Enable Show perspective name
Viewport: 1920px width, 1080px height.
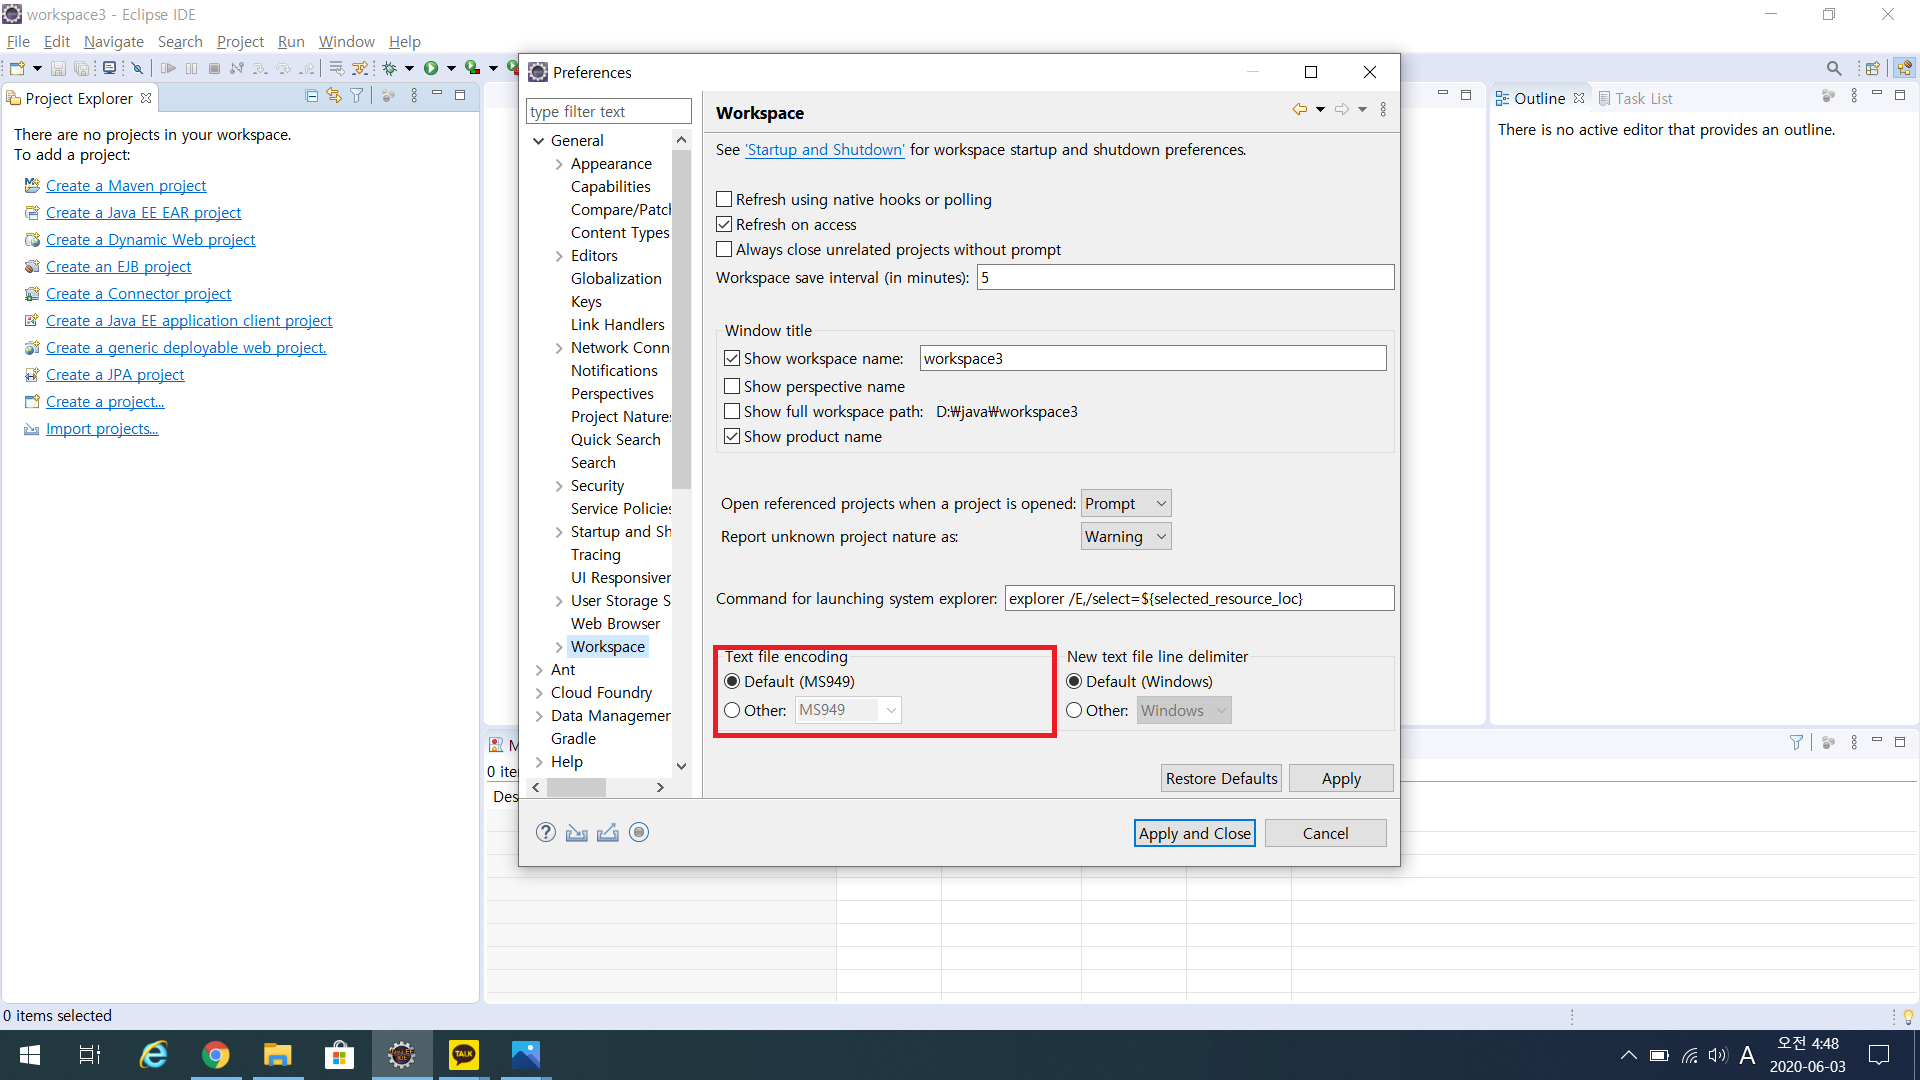coord(732,386)
